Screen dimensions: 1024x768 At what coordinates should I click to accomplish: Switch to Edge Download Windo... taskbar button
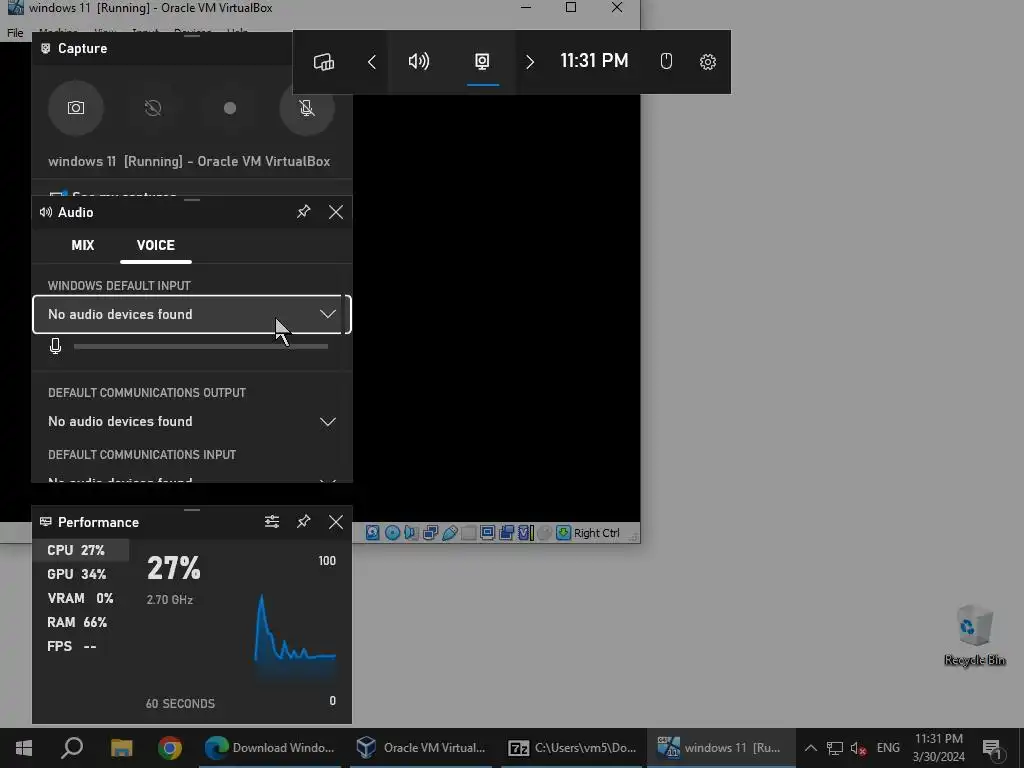tap(270, 748)
